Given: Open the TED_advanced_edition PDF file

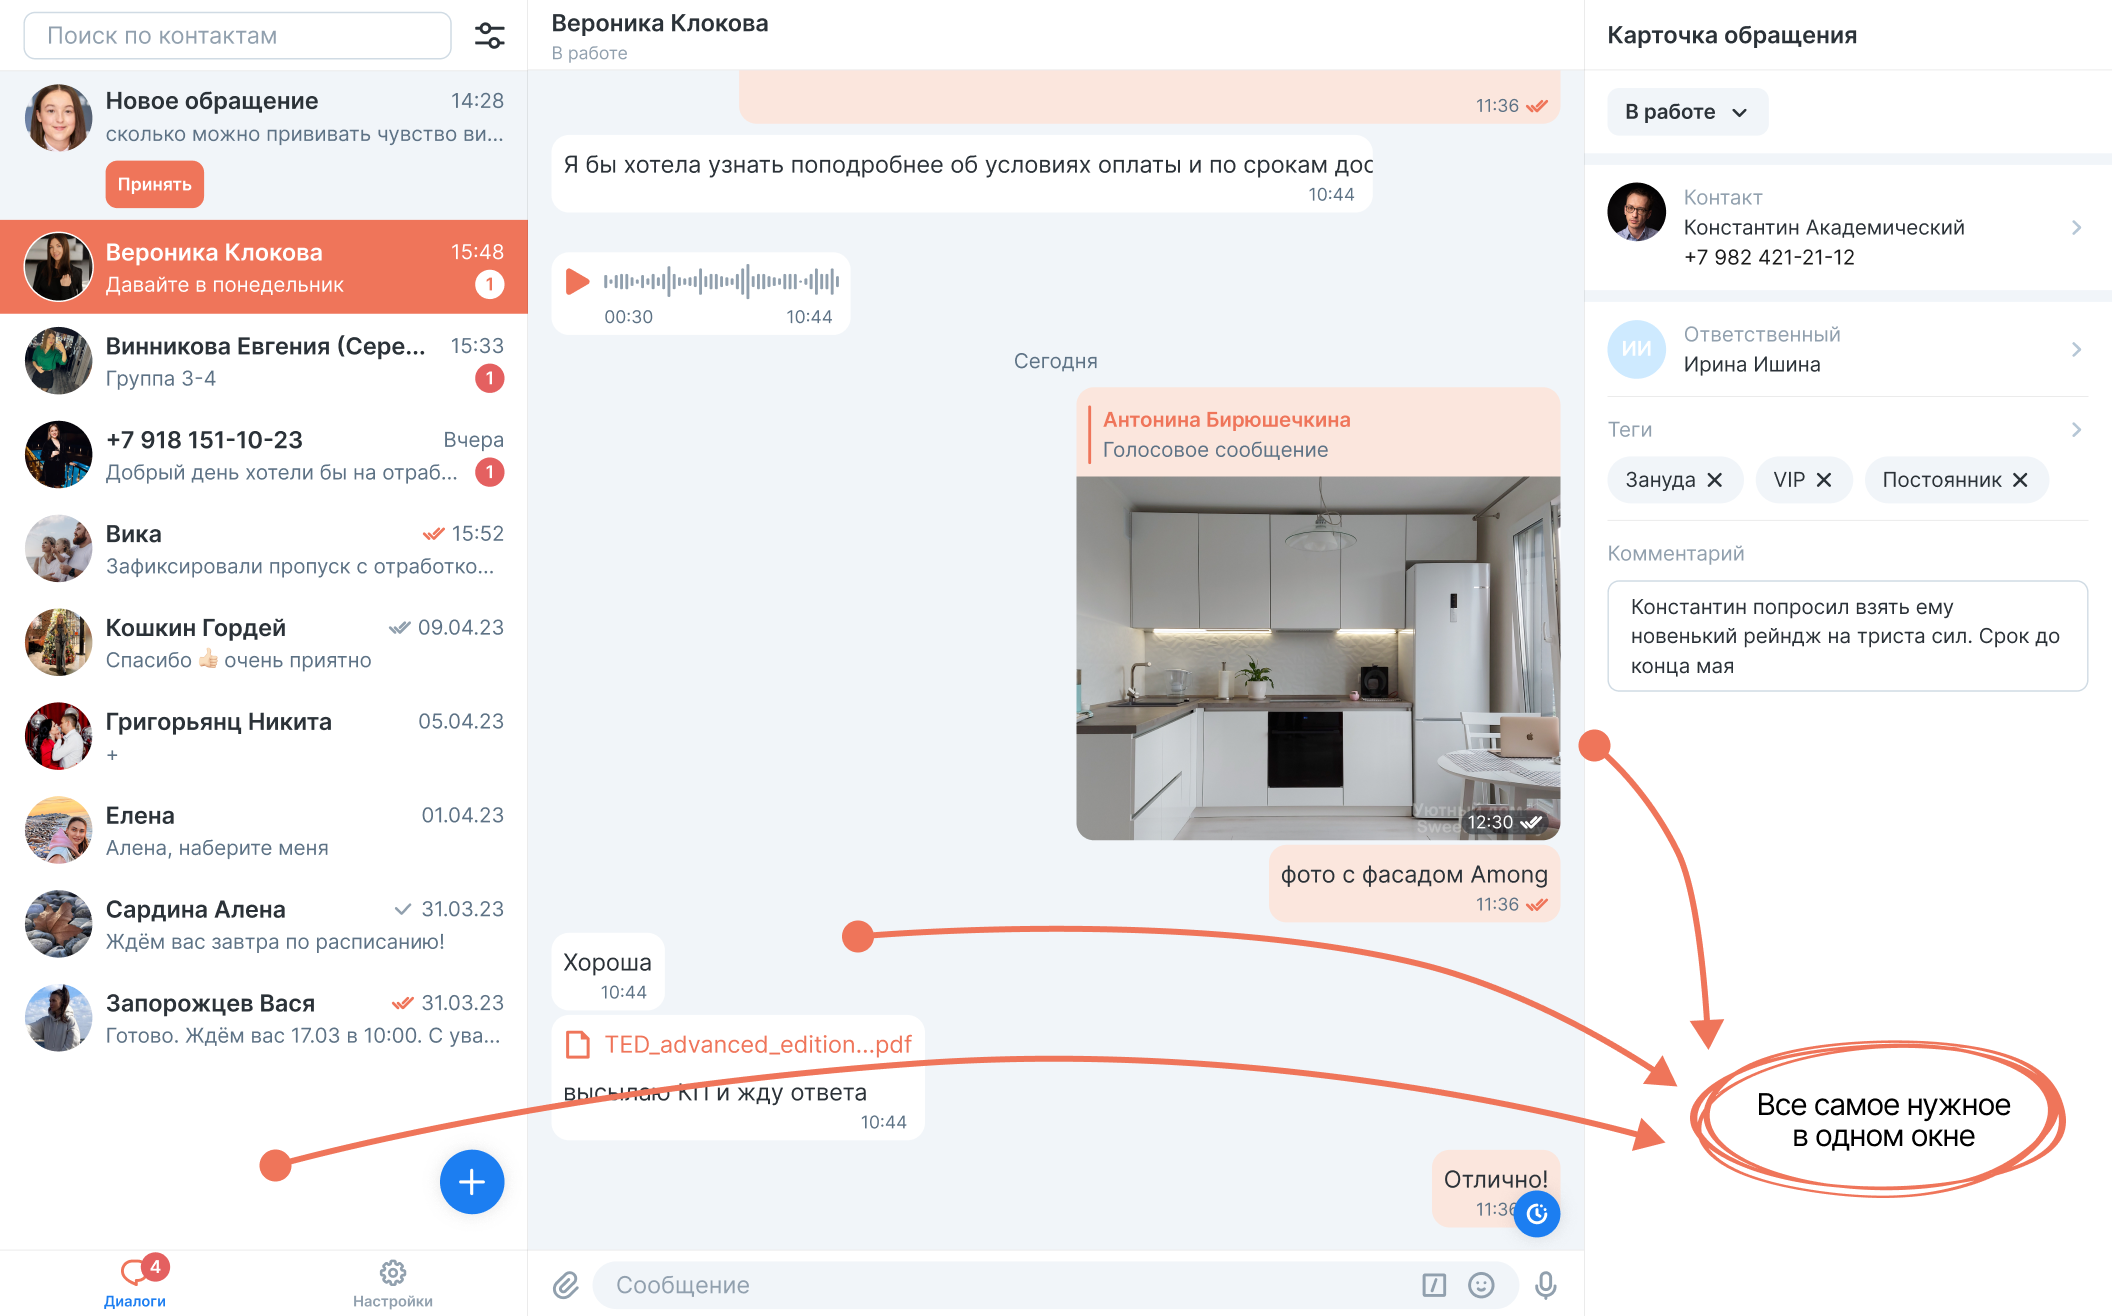Looking at the screenshot, I should [757, 1044].
